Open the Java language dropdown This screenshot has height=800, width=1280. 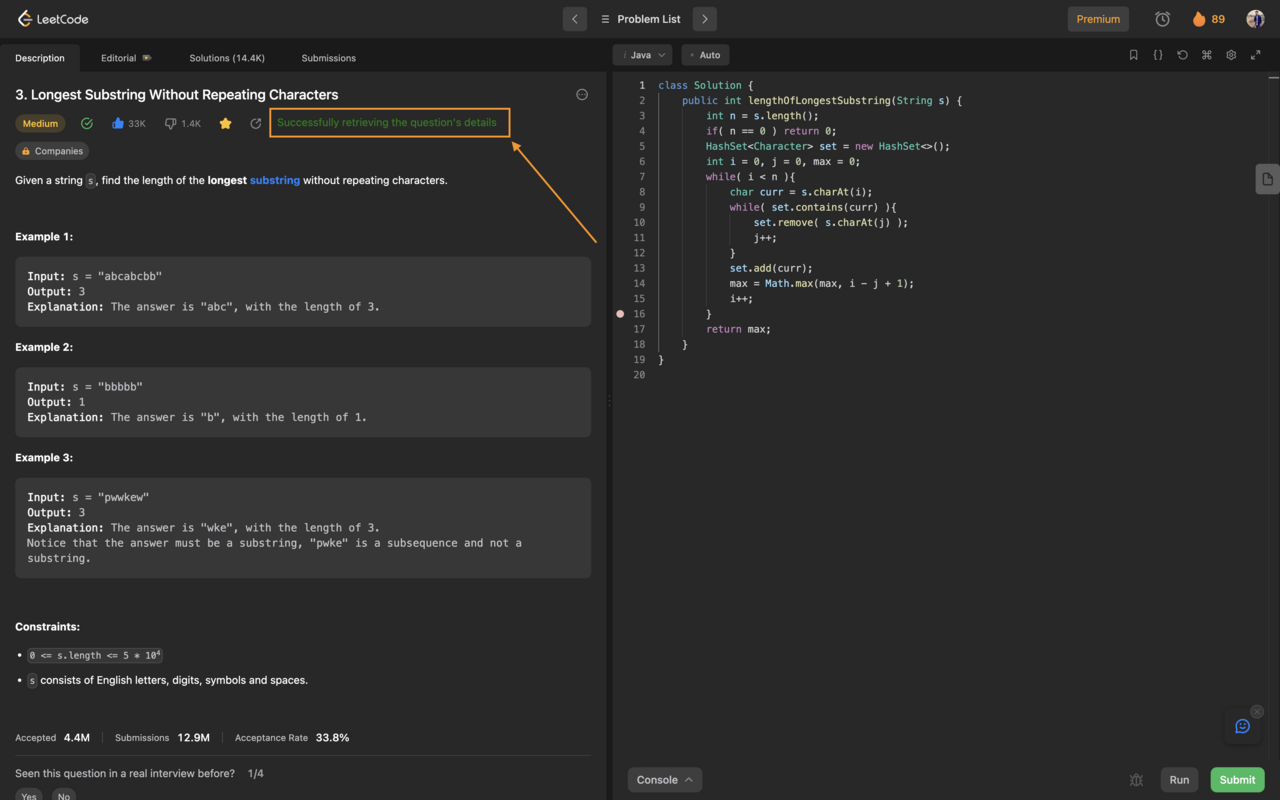(x=642, y=55)
